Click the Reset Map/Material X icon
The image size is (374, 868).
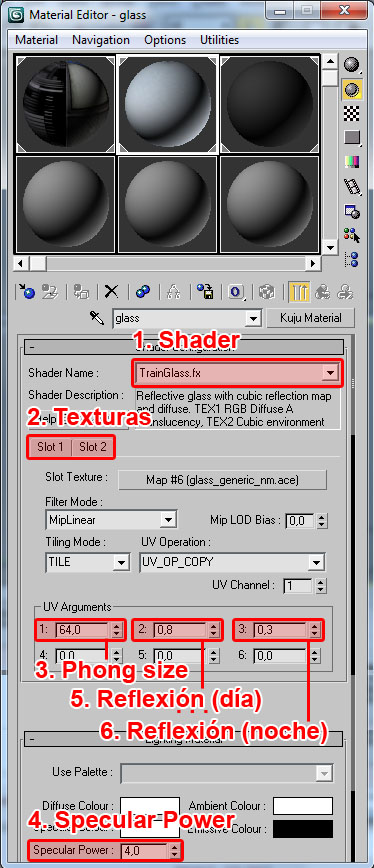click(112, 292)
